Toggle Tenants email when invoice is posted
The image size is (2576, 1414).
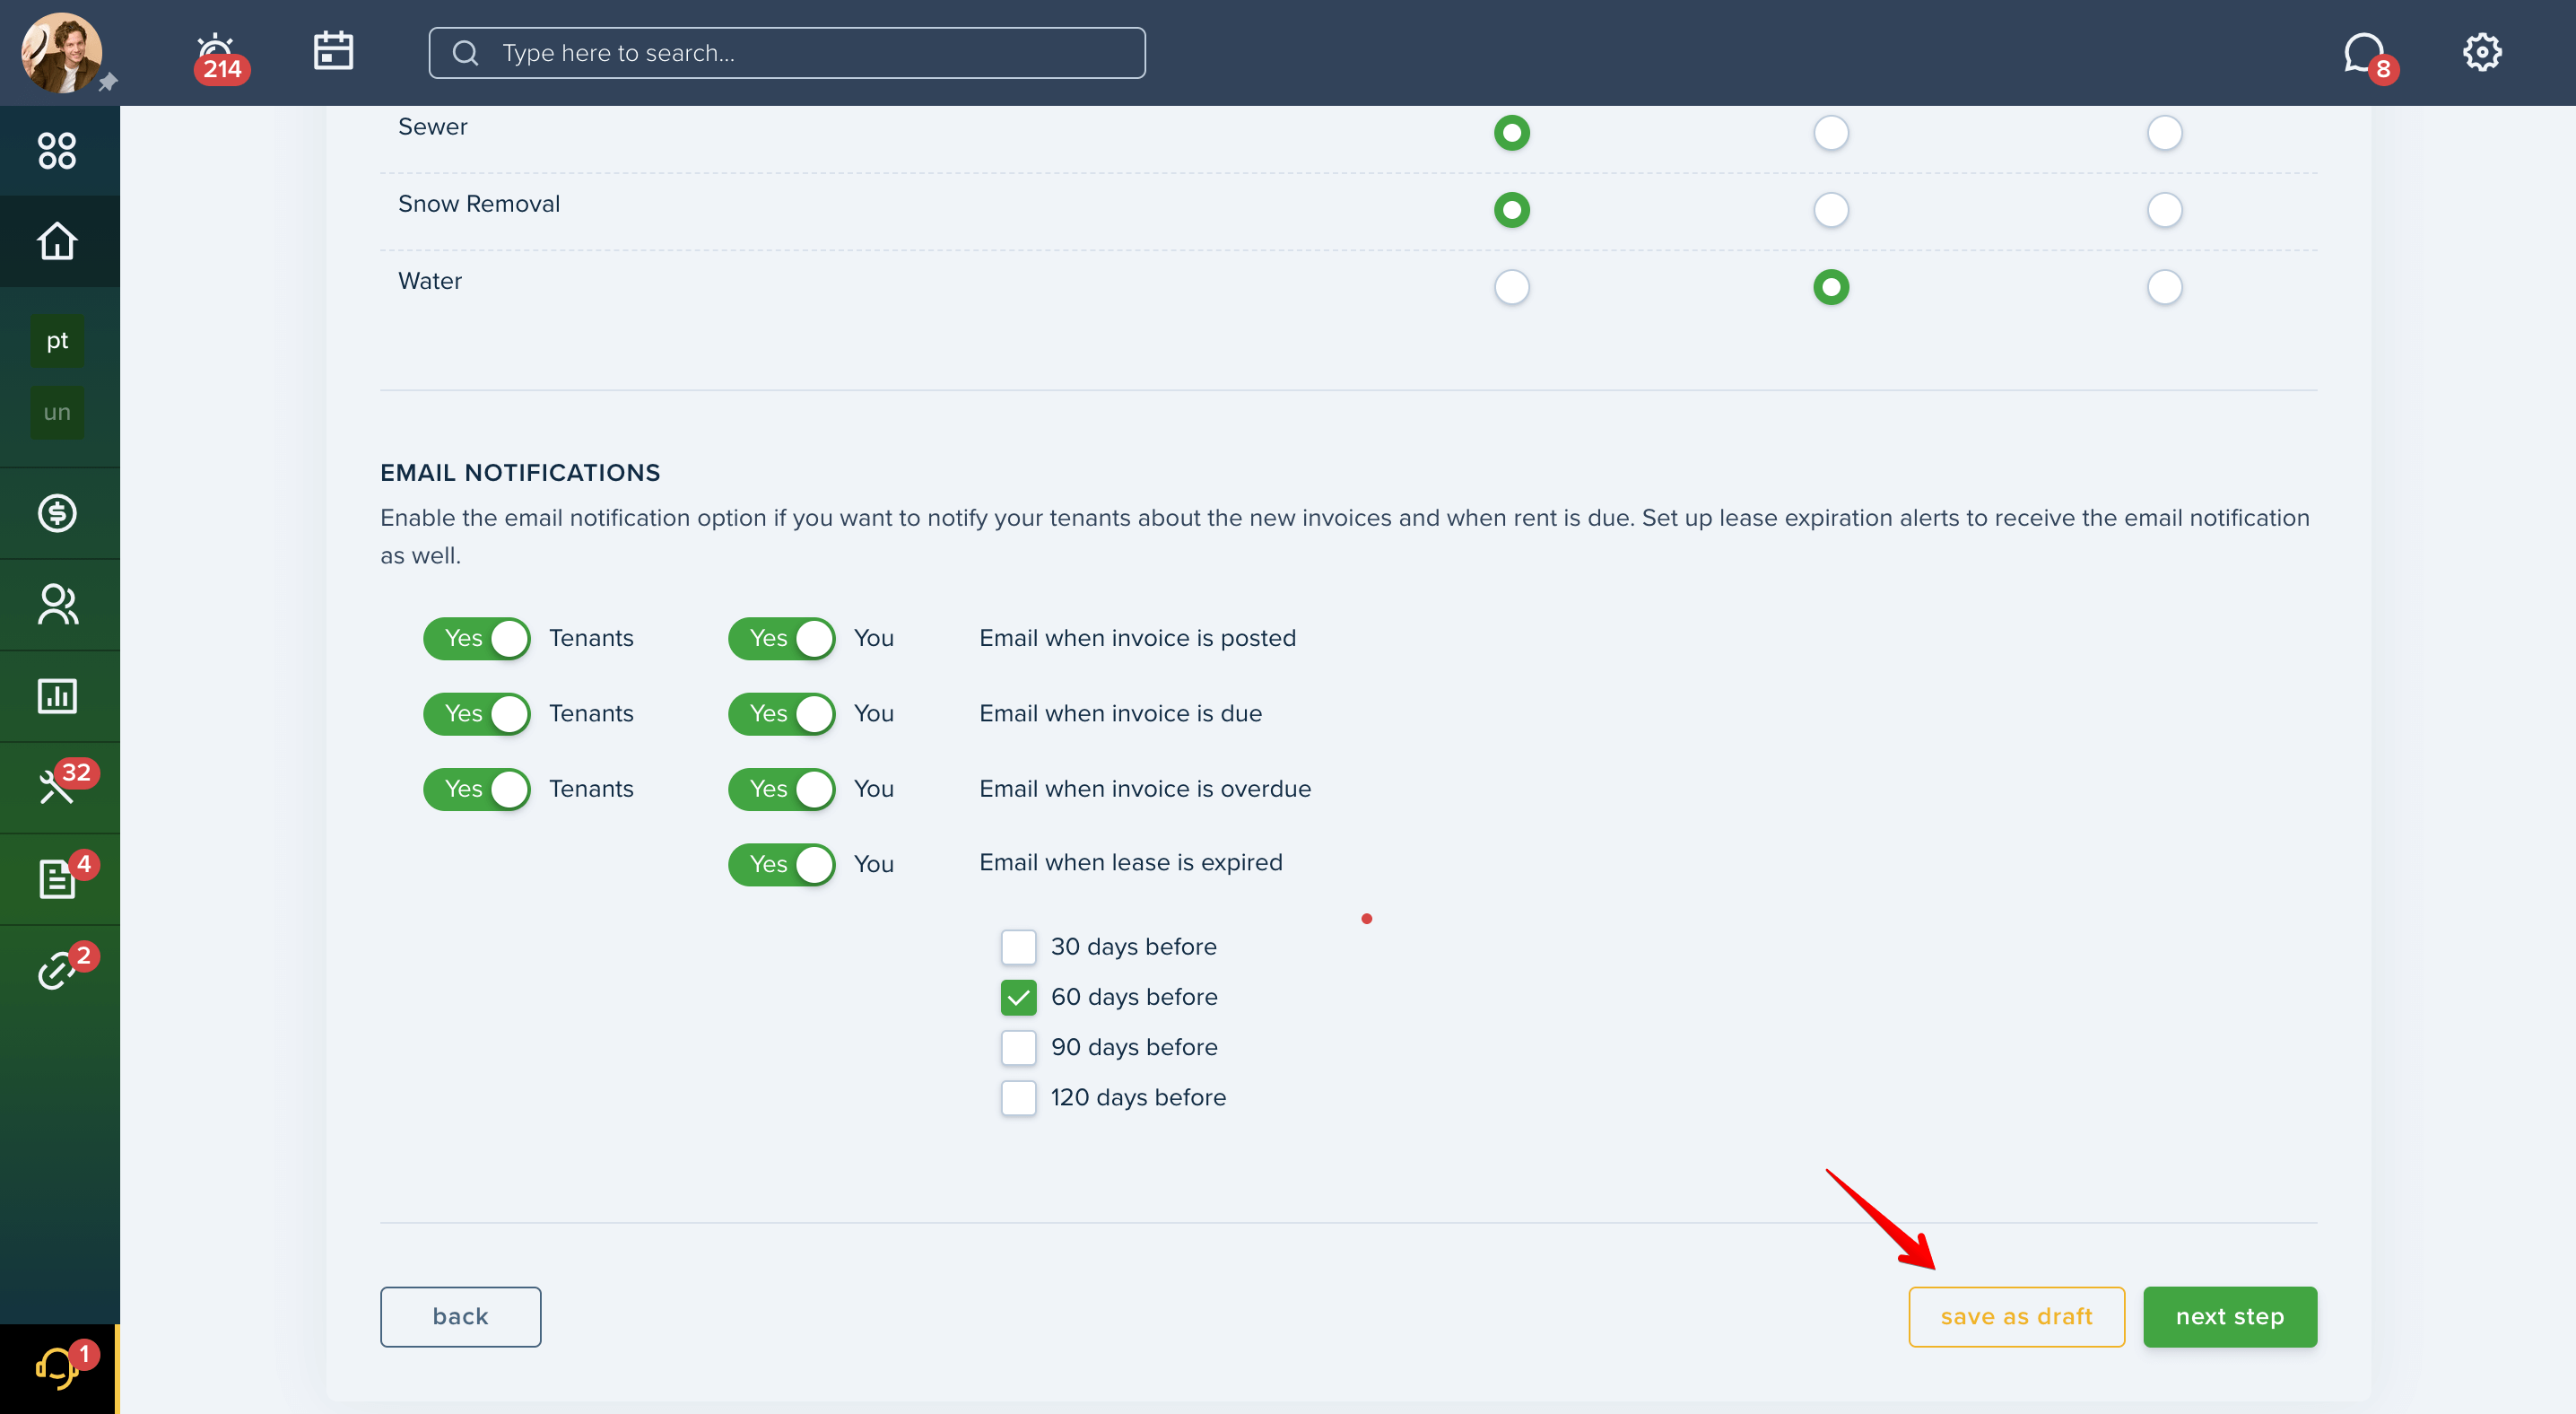pyautogui.click(x=477, y=638)
